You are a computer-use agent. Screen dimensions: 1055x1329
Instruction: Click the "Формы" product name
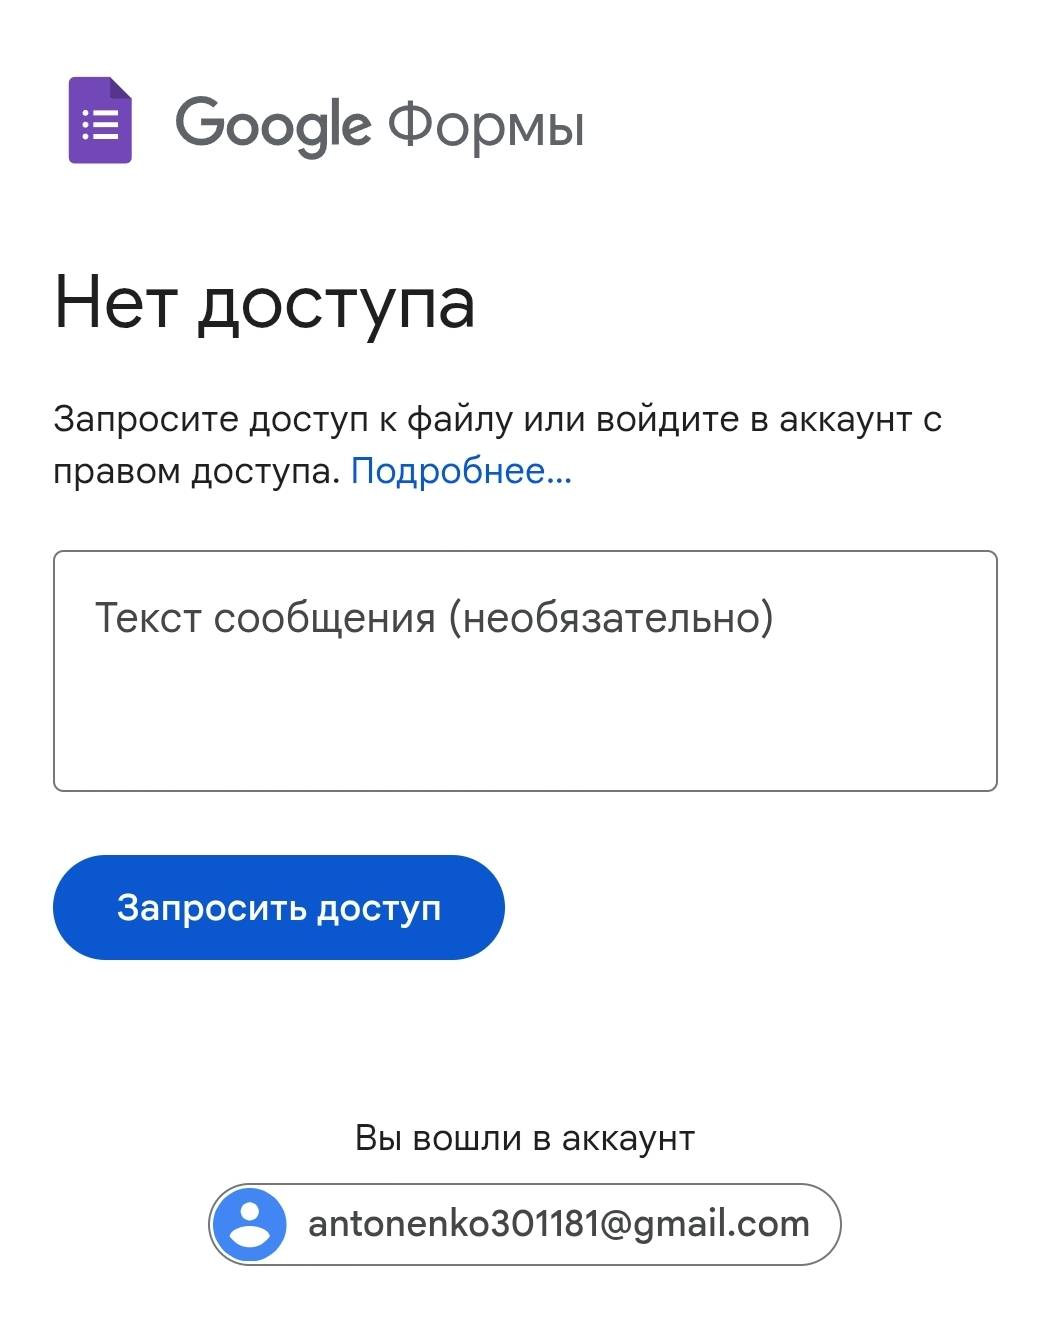[486, 126]
